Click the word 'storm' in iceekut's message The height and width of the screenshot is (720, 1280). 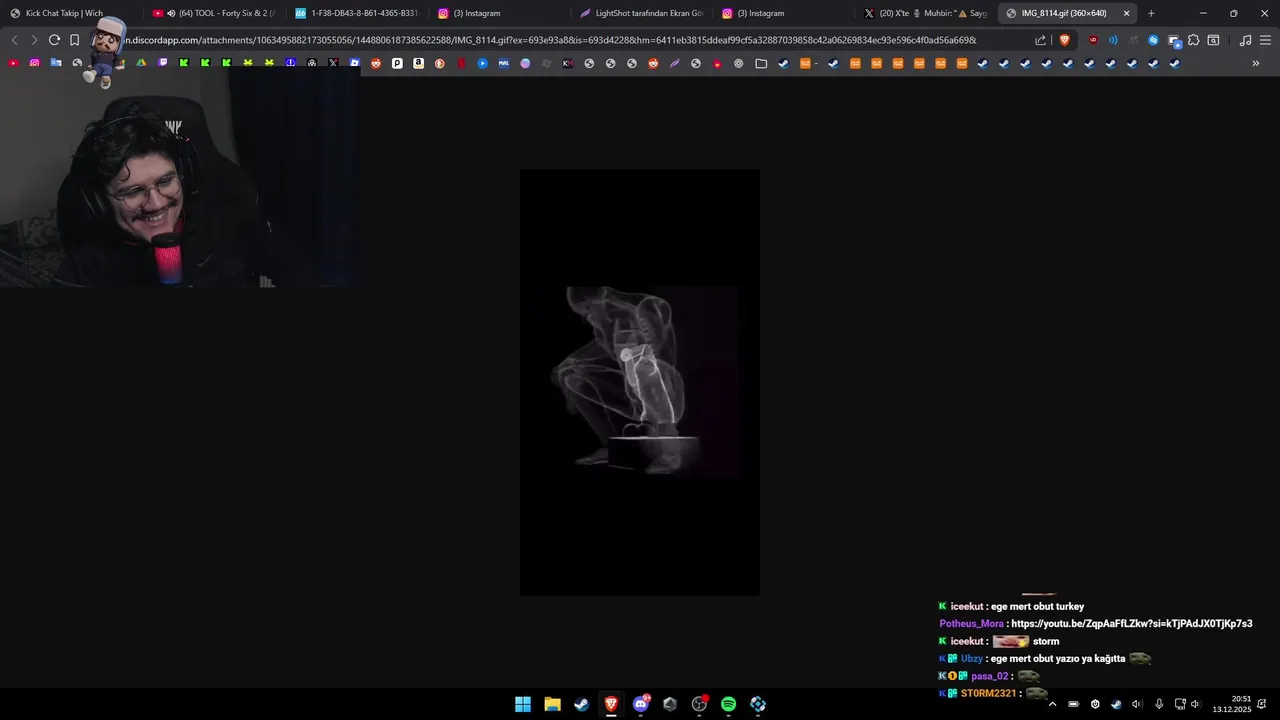tap(1046, 642)
